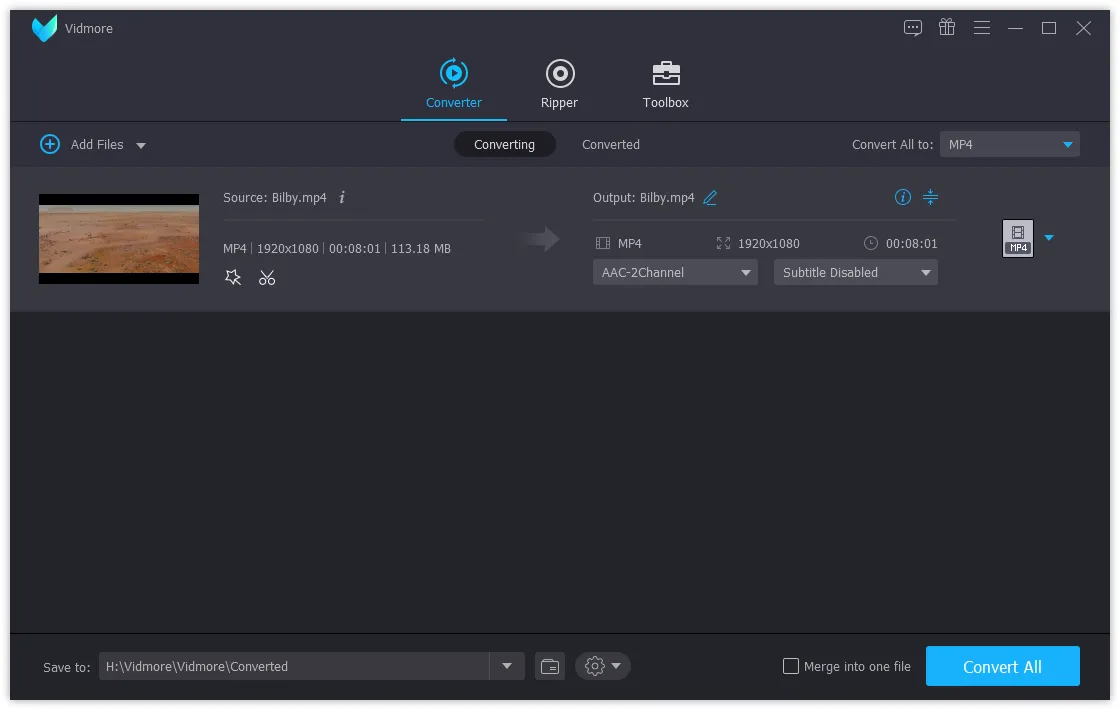Open the hamburger menu icon

pos(982,28)
